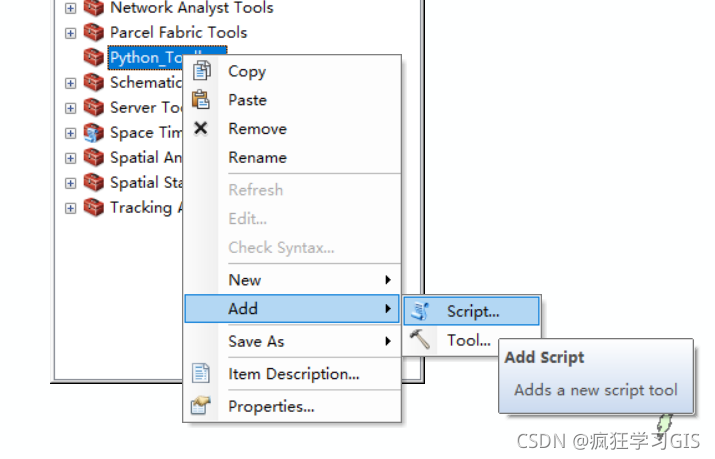Click the Parcel Fabric Tools toolbox icon
This screenshot has height=459, width=715.
pos(93,33)
